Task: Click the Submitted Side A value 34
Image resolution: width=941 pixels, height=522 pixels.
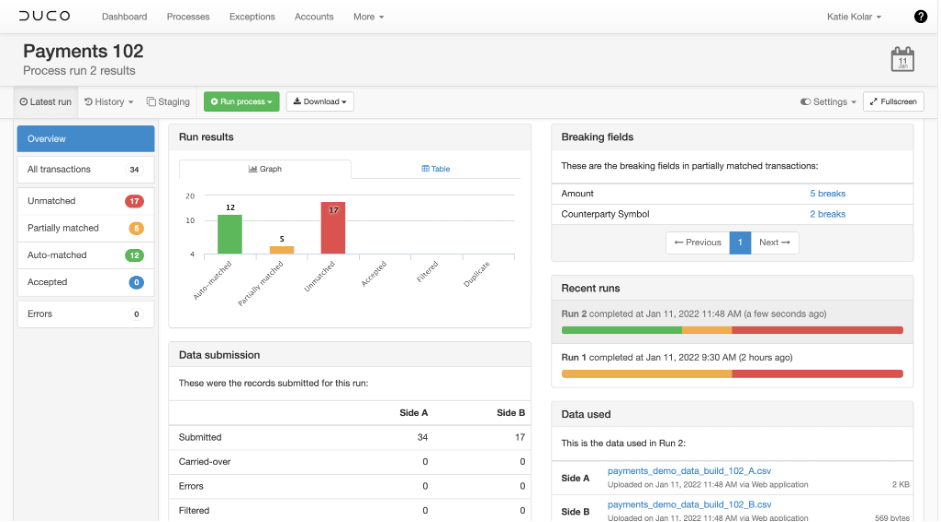Action: click(422, 437)
